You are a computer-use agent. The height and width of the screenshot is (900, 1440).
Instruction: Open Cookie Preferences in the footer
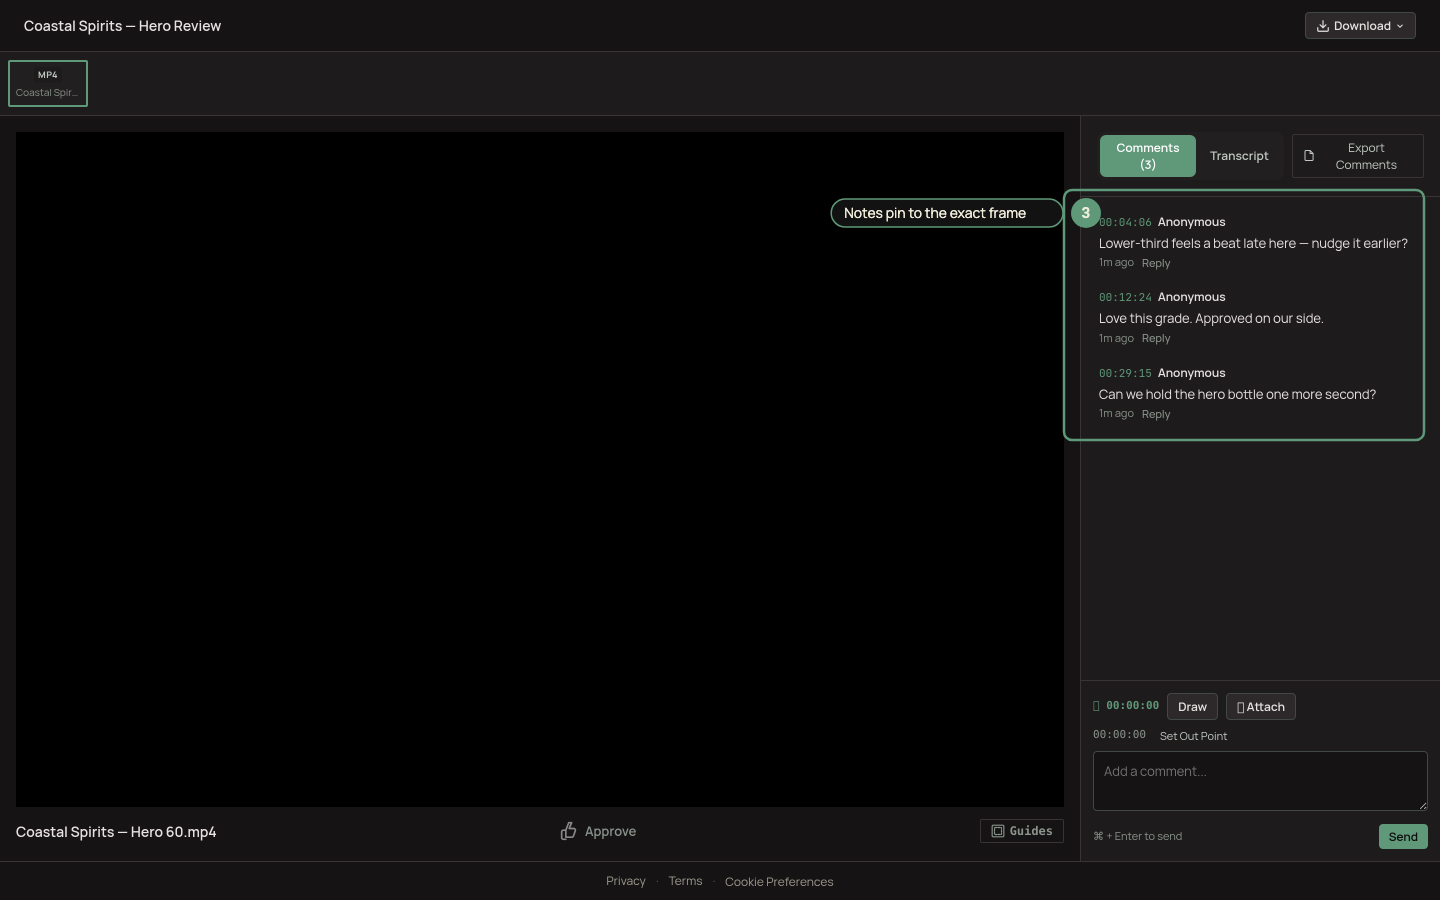click(779, 882)
